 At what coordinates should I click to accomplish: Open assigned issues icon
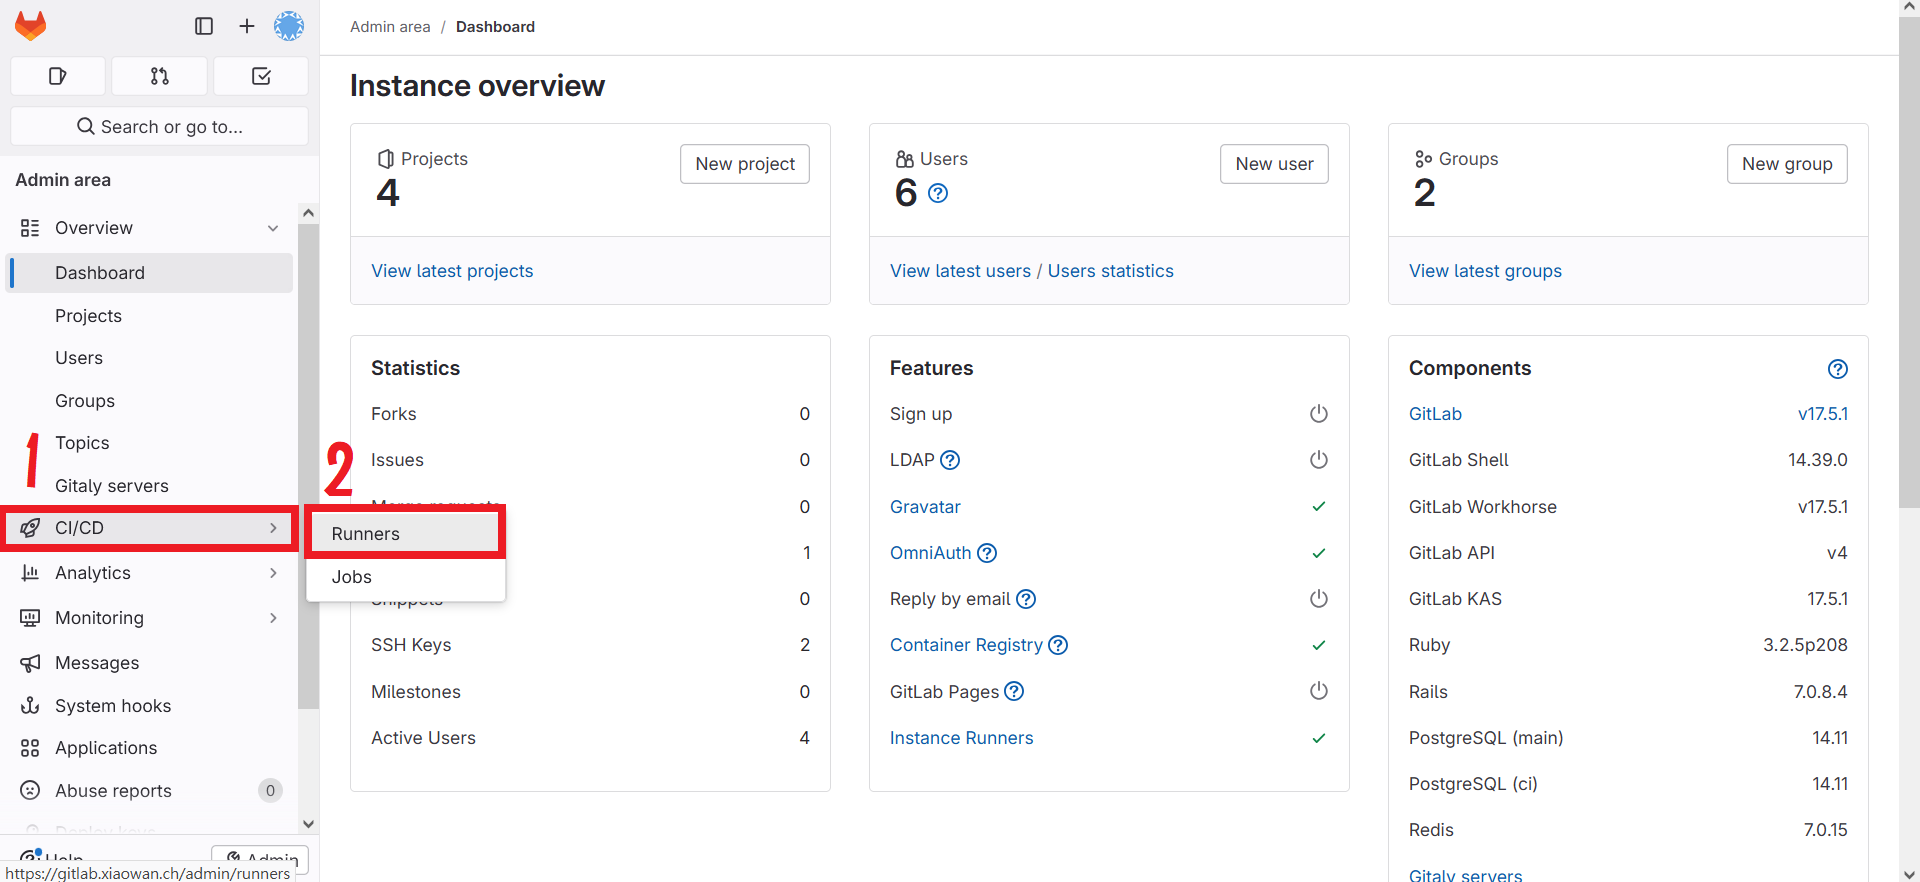coord(58,76)
